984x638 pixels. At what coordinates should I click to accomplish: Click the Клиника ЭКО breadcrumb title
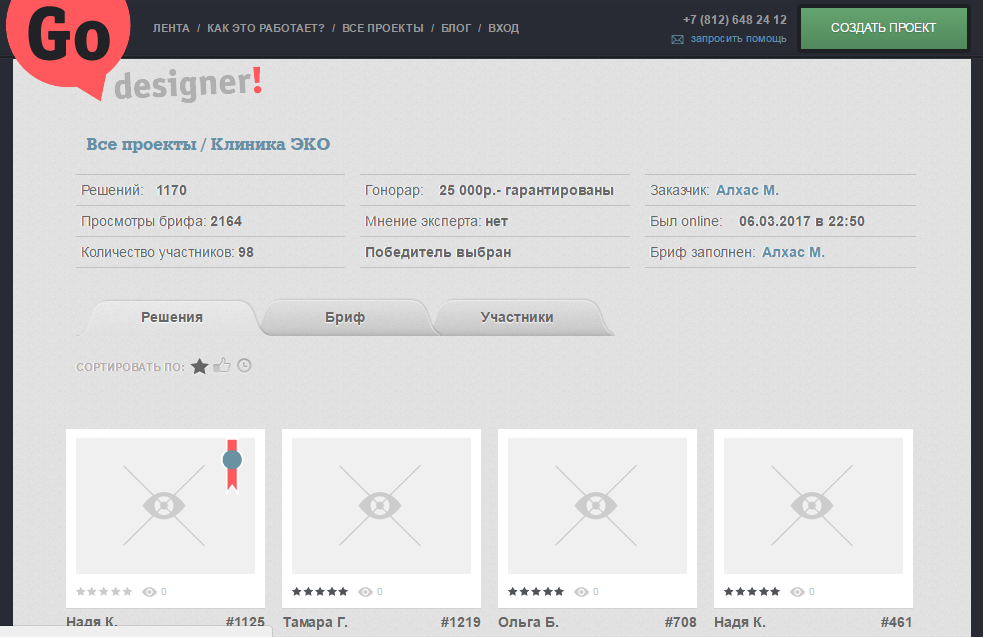[270, 144]
